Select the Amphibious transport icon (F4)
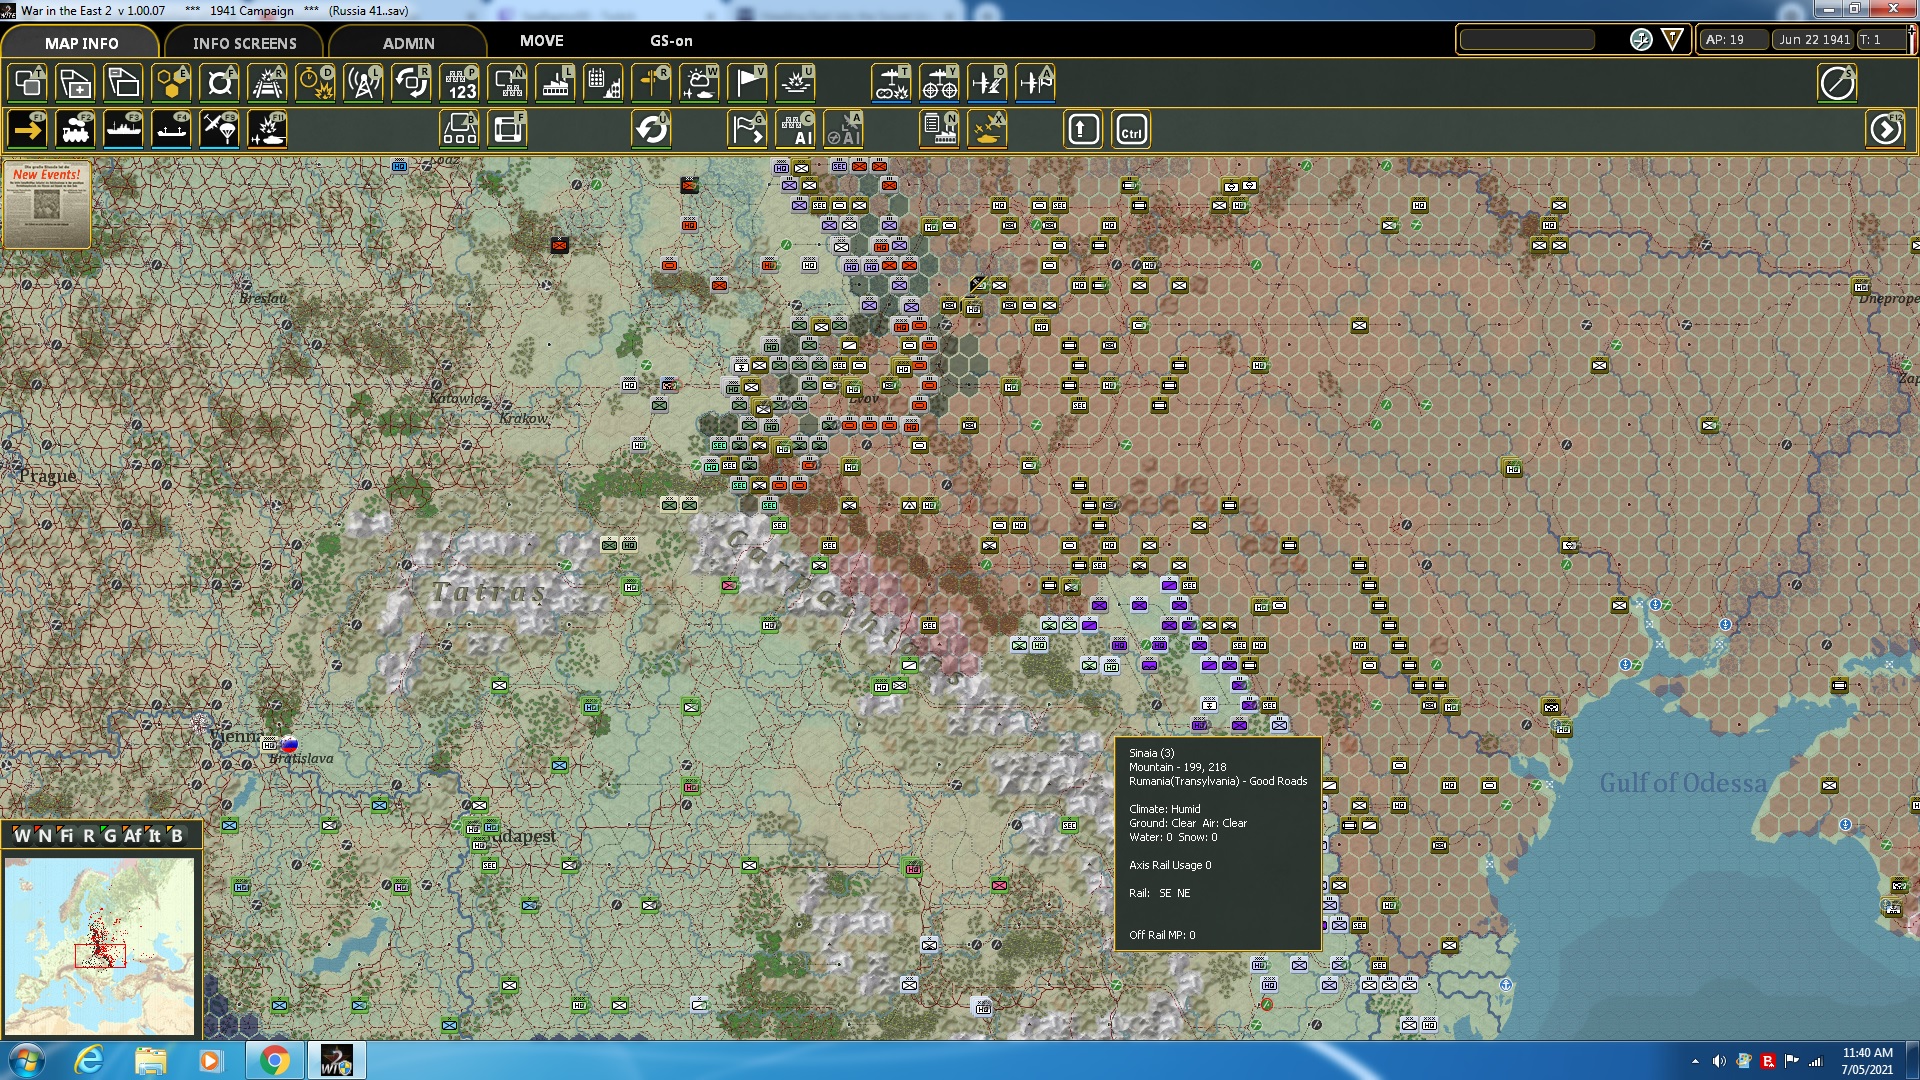Image resolution: width=1920 pixels, height=1080 pixels. coord(172,130)
